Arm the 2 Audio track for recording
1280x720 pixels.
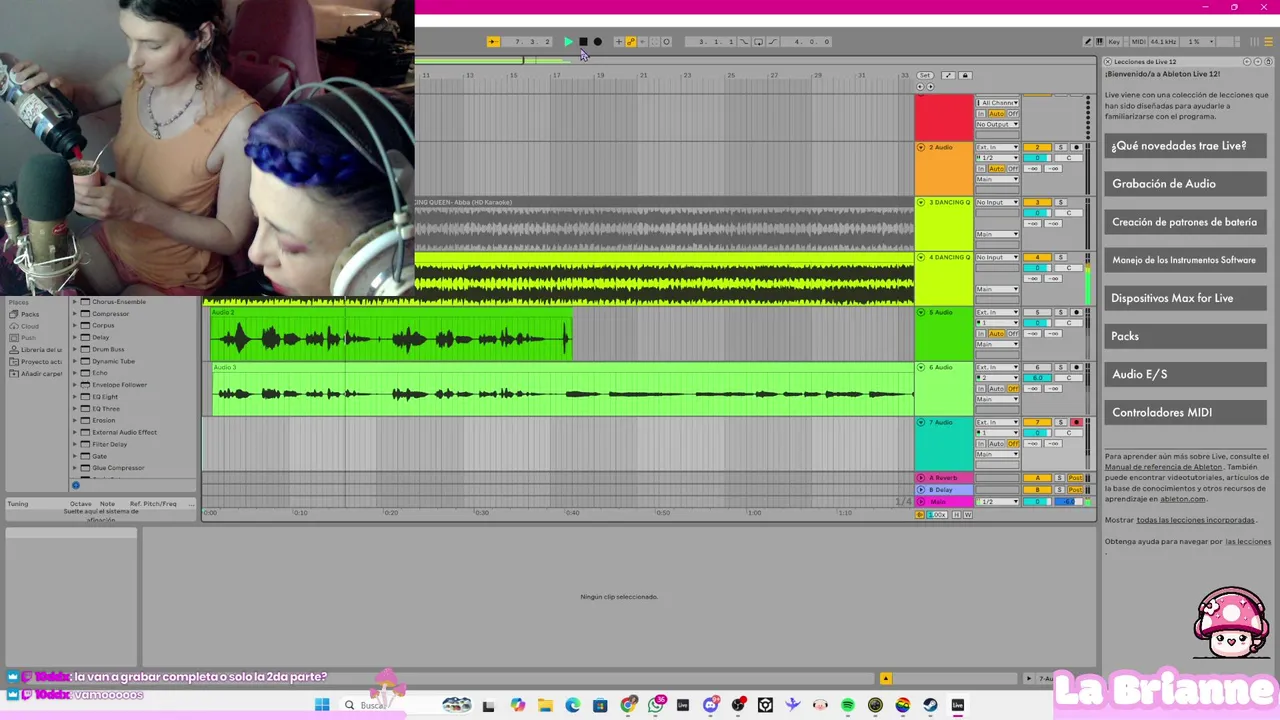coord(1076,148)
